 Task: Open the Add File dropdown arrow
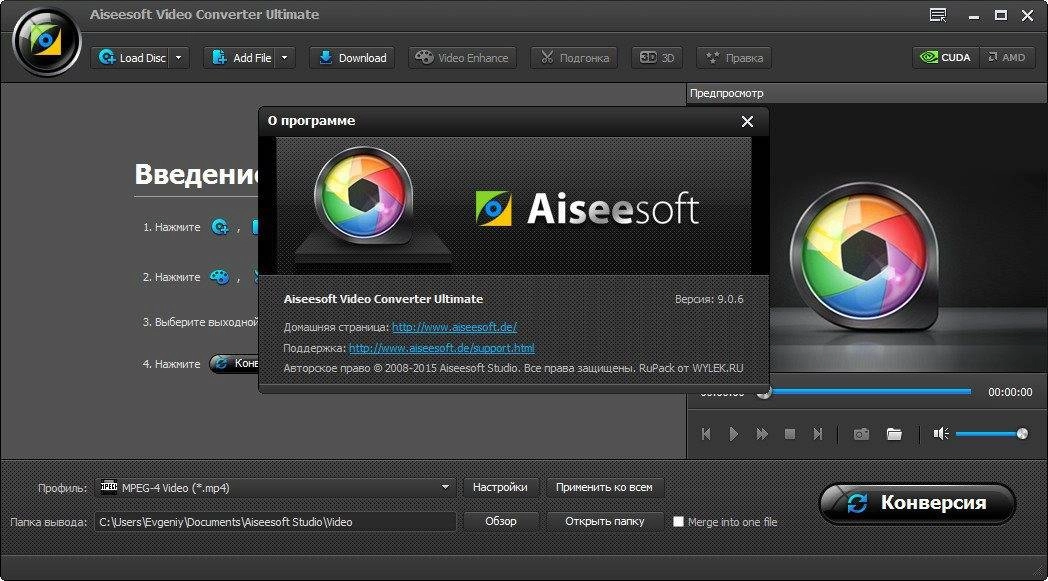(x=285, y=57)
